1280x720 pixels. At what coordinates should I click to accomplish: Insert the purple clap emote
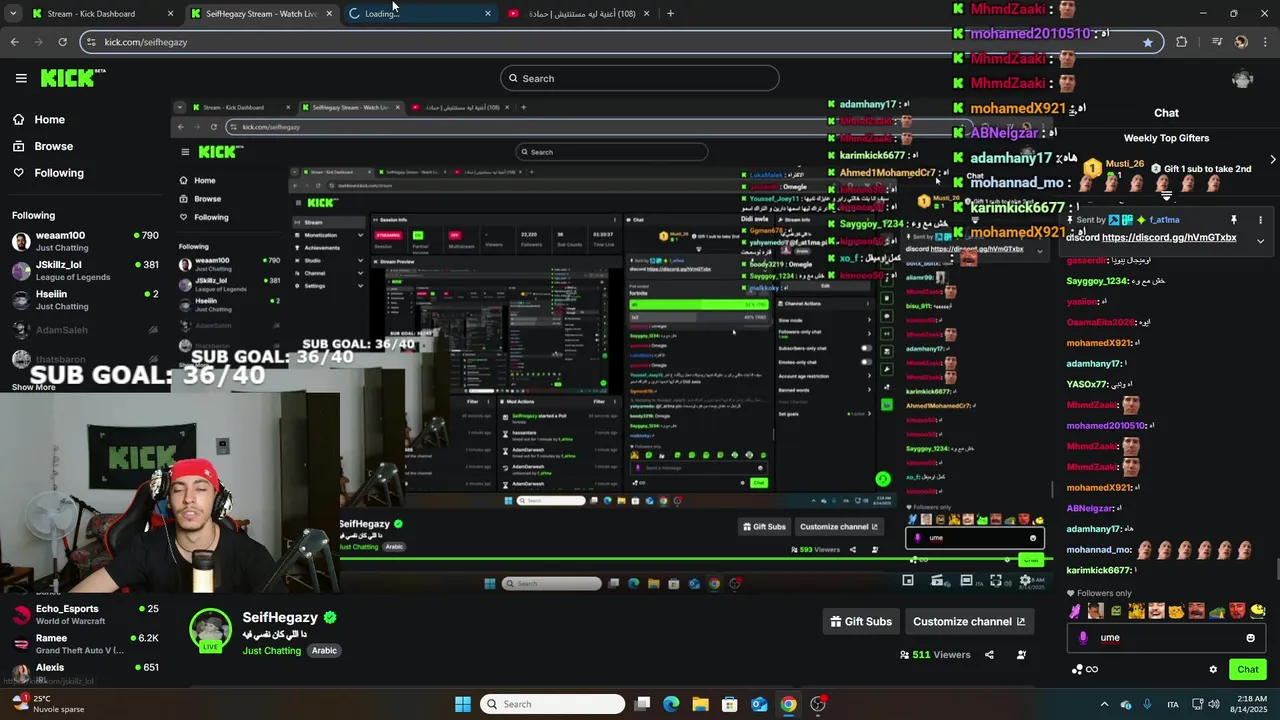pos(1075,611)
